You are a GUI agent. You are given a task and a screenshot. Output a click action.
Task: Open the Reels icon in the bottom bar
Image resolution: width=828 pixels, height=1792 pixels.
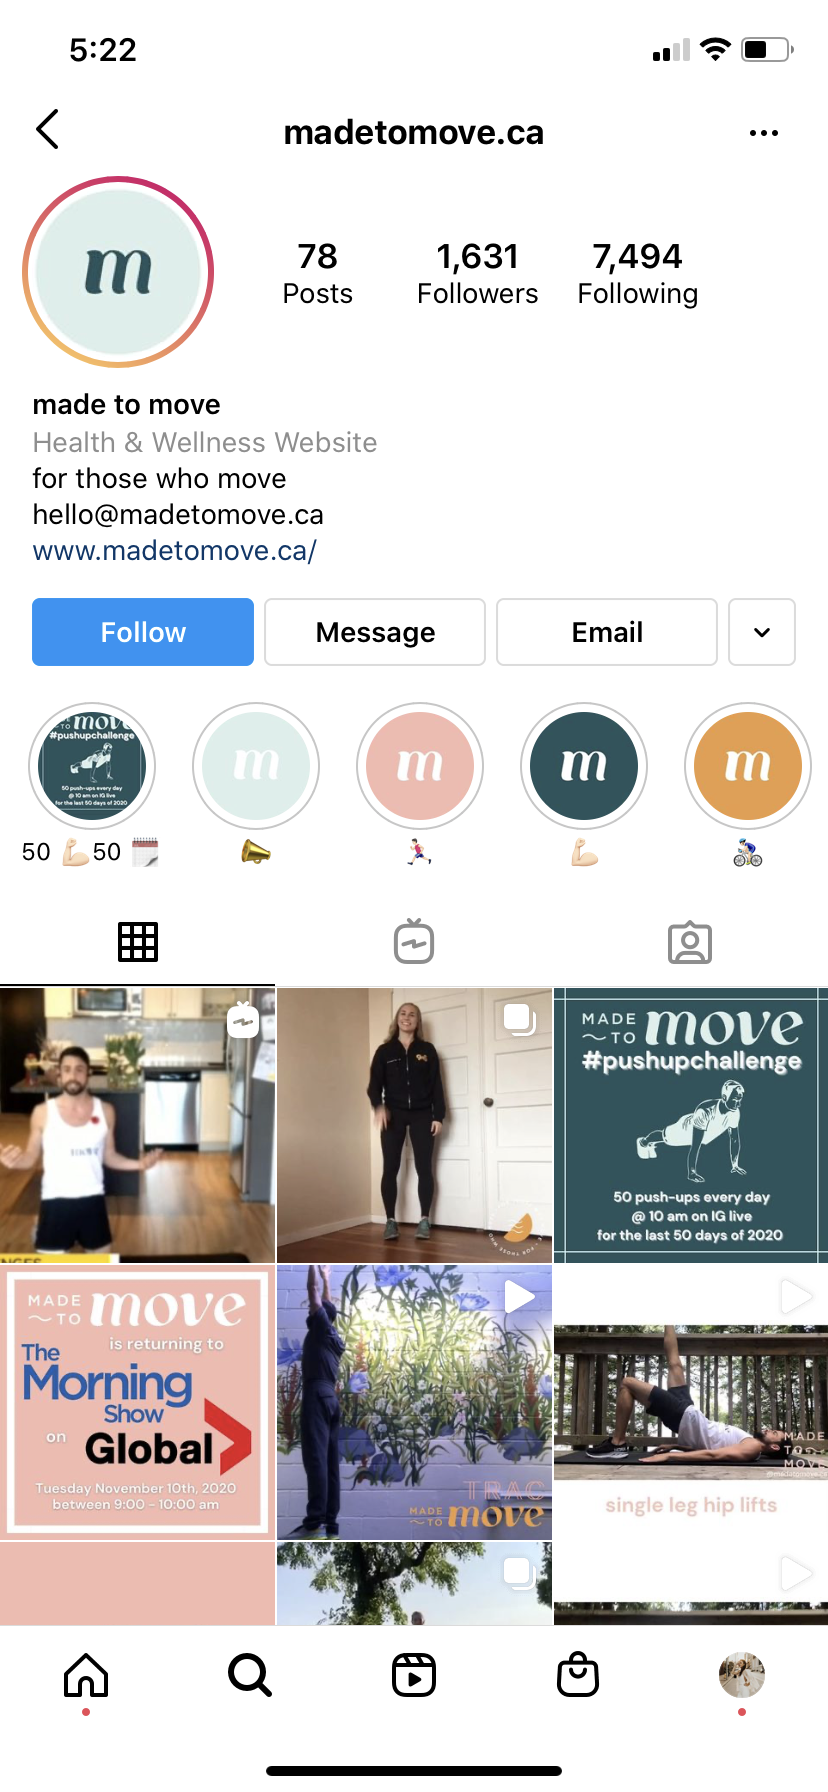(414, 1675)
